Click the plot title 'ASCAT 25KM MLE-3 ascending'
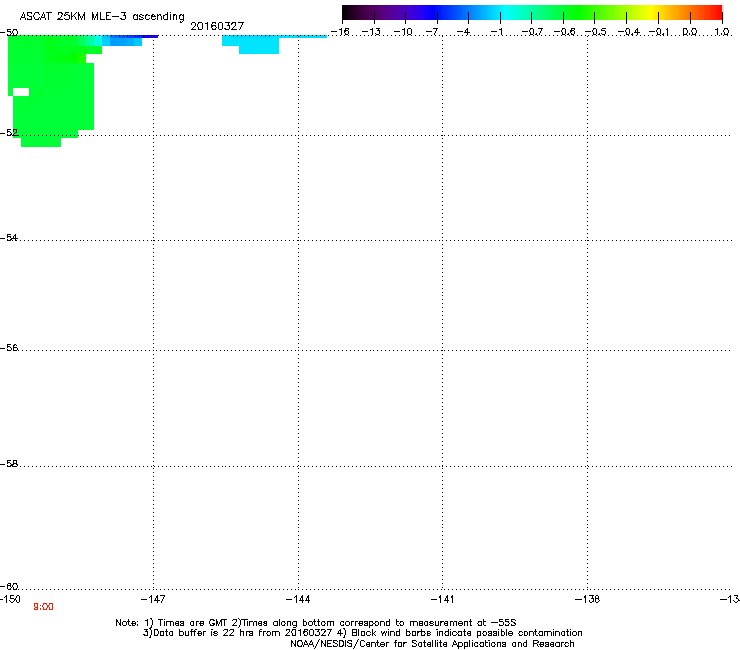 pos(102,17)
